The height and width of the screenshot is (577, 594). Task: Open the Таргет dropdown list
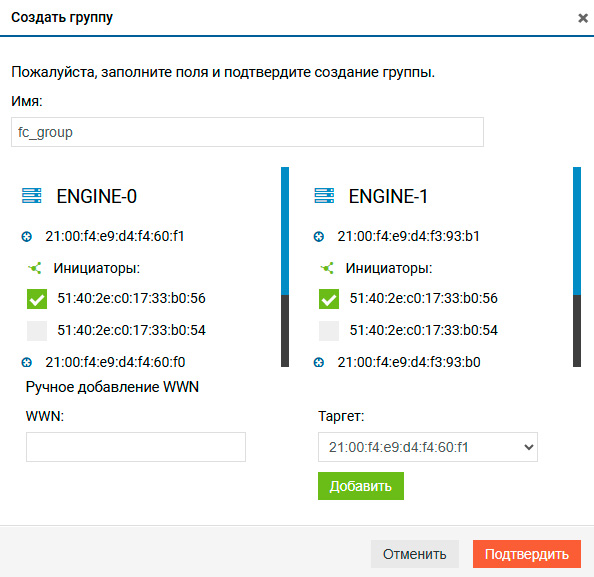[428, 447]
